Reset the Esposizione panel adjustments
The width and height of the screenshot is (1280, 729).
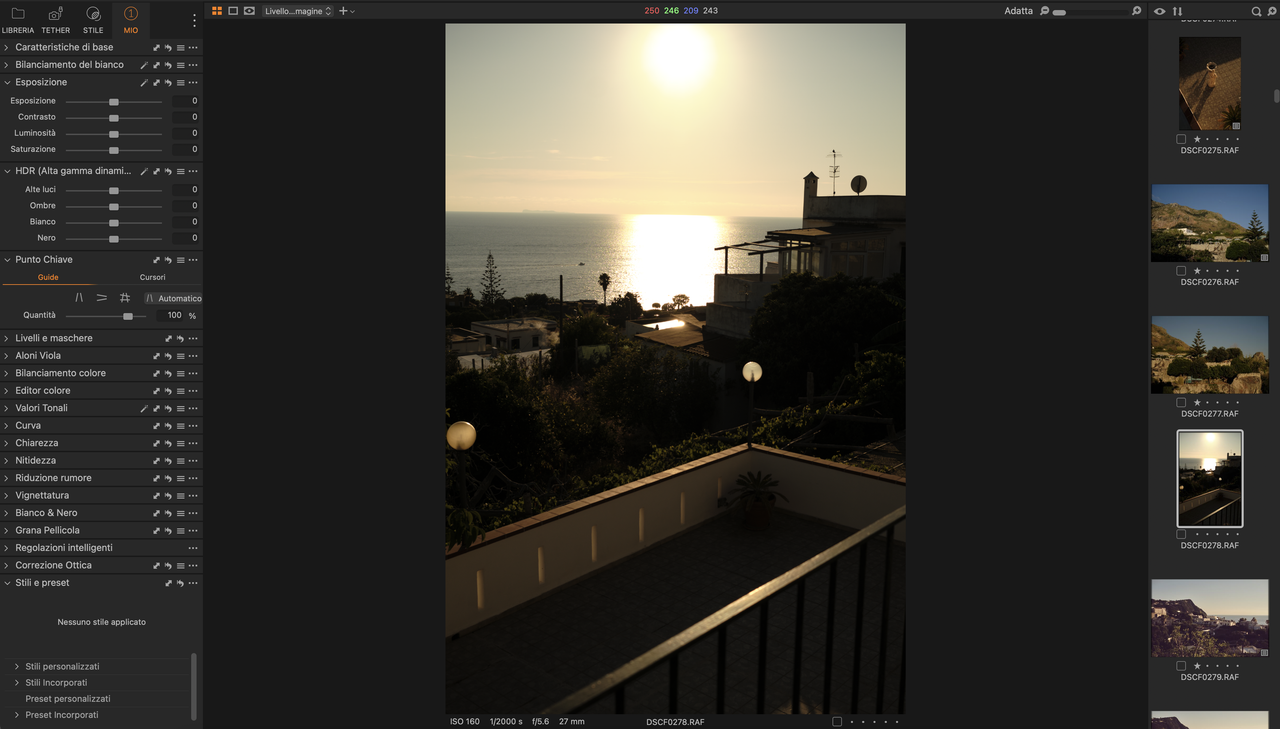pos(168,83)
